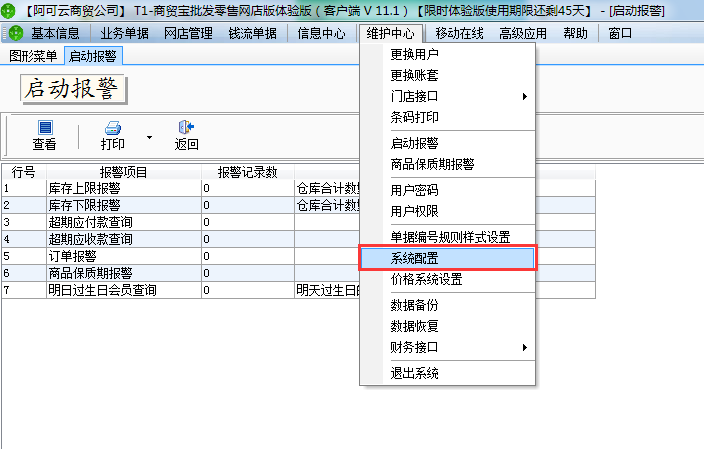Open the 网店管理 menu
704x449 pixels.
[x=189, y=33]
